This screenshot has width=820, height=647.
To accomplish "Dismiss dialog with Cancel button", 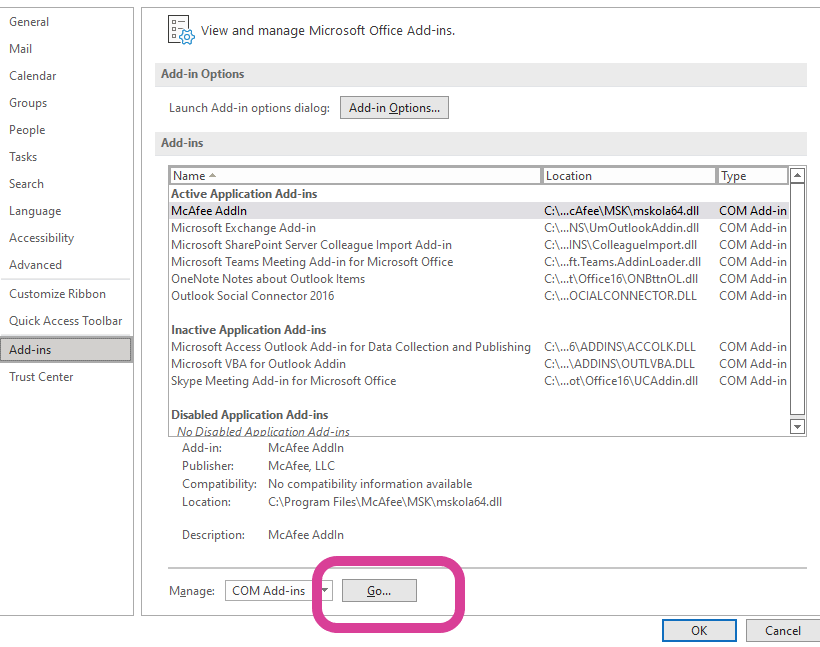I will 782,630.
